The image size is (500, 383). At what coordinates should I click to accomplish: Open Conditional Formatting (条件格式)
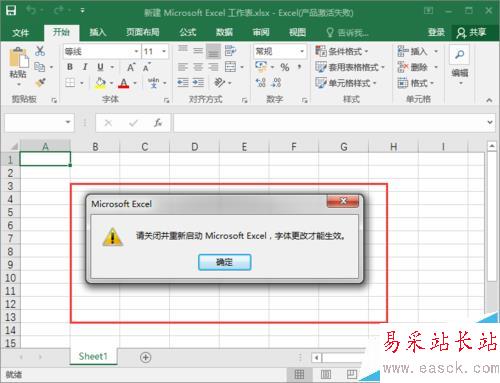click(342, 51)
